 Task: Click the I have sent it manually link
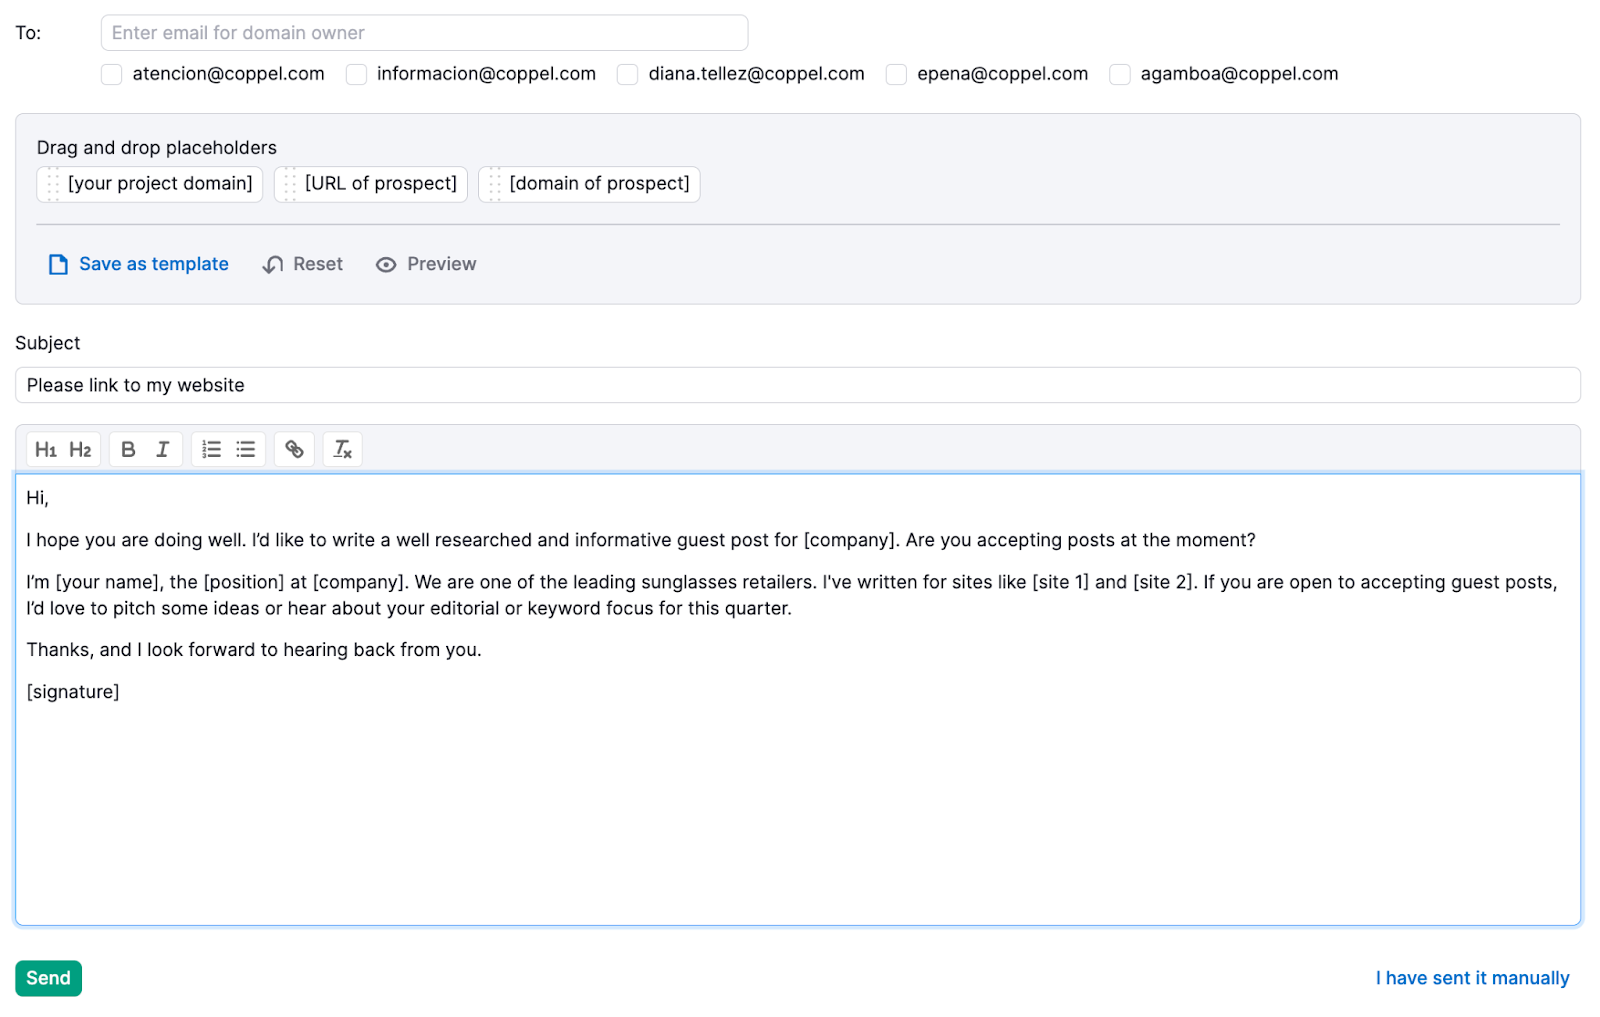1472,978
